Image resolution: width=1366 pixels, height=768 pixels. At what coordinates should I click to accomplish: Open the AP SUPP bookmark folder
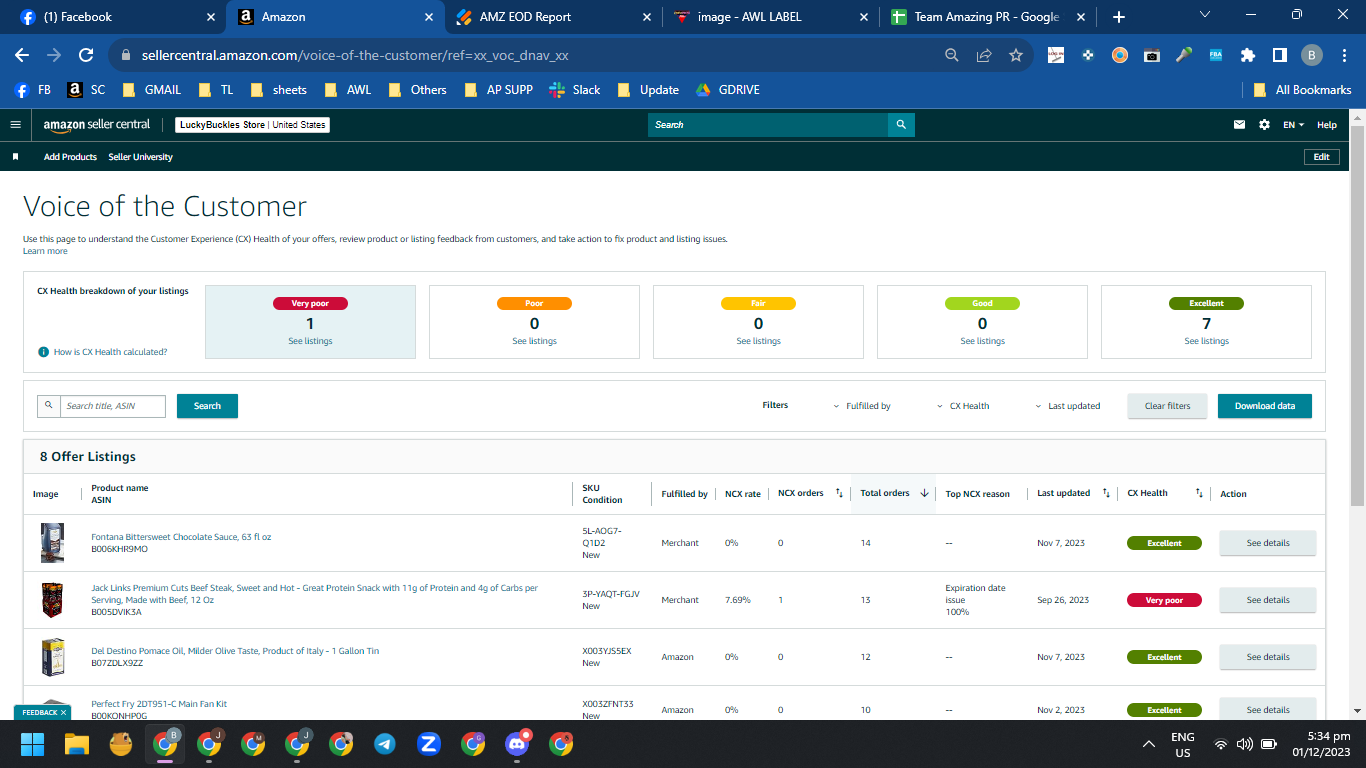(x=498, y=90)
